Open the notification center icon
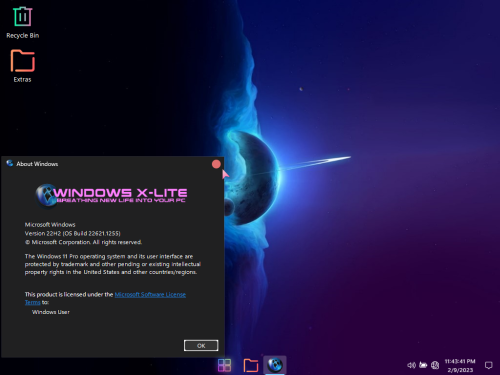The height and width of the screenshot is (375, 500). tap(489, 365)
